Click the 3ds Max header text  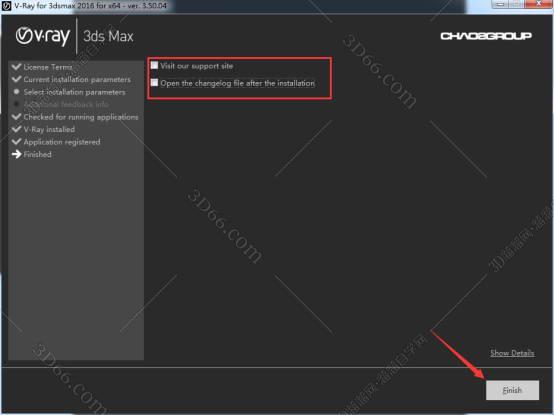pos(108,36)
